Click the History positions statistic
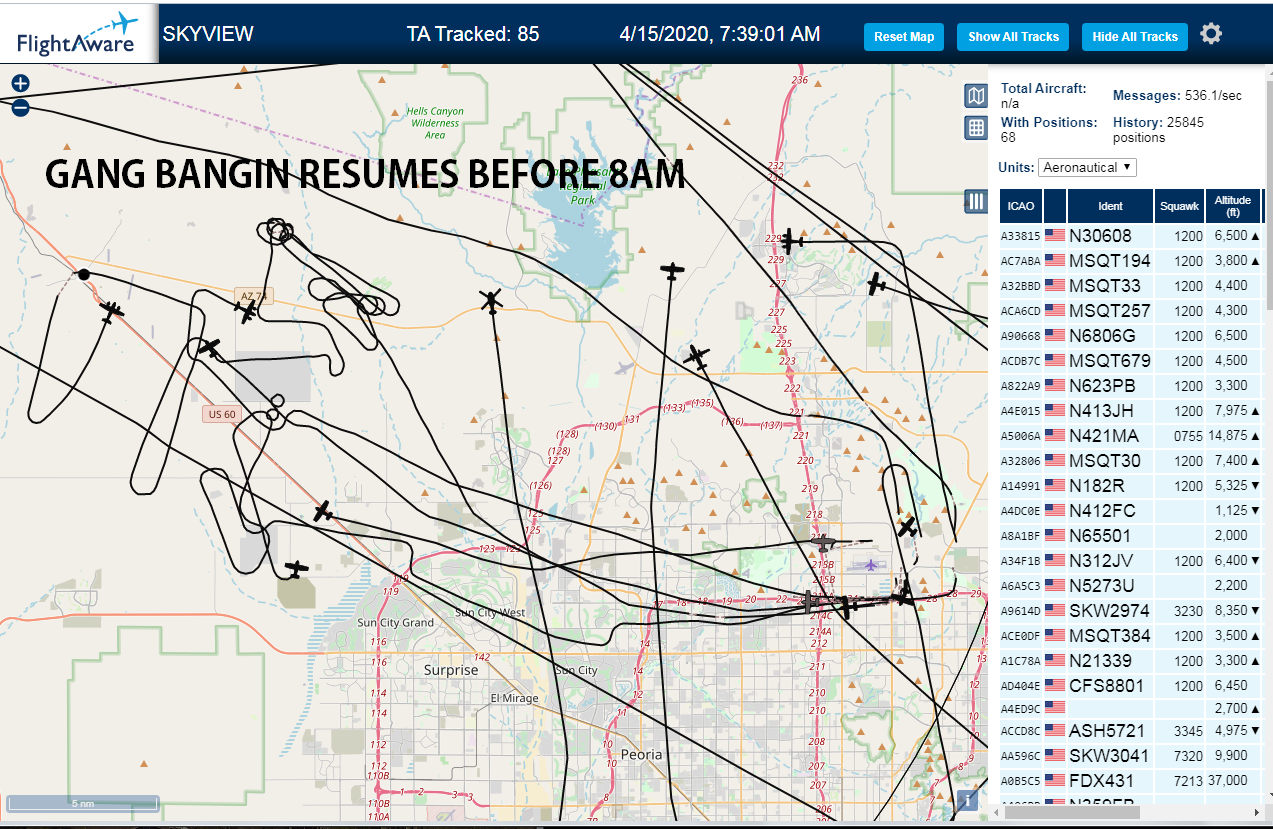Viewport: 1273px width, 829px height. (x=1158, y=130)
